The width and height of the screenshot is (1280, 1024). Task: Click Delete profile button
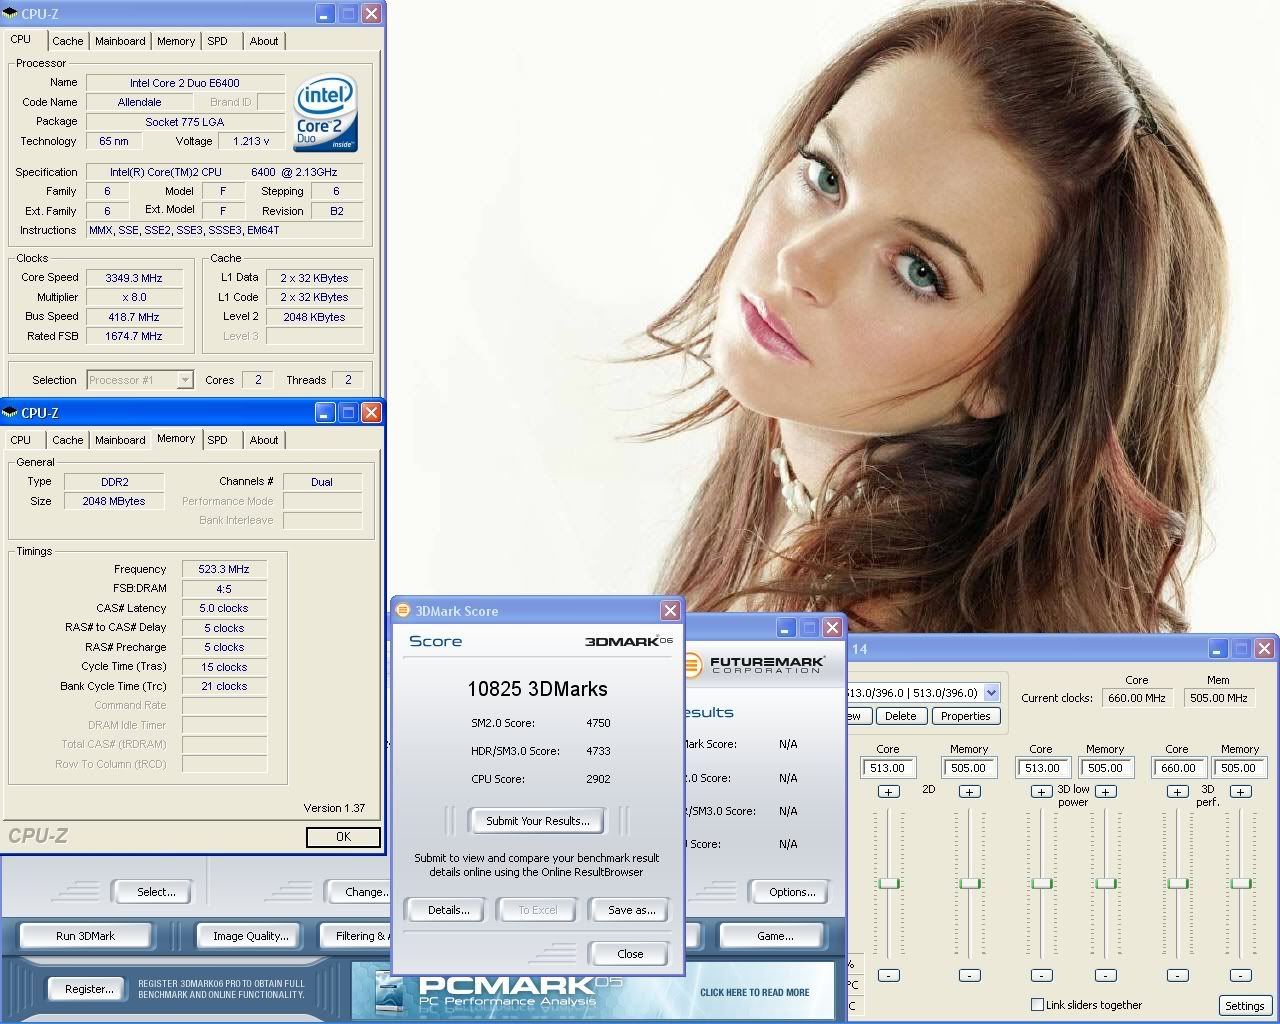tap(900, 716)
